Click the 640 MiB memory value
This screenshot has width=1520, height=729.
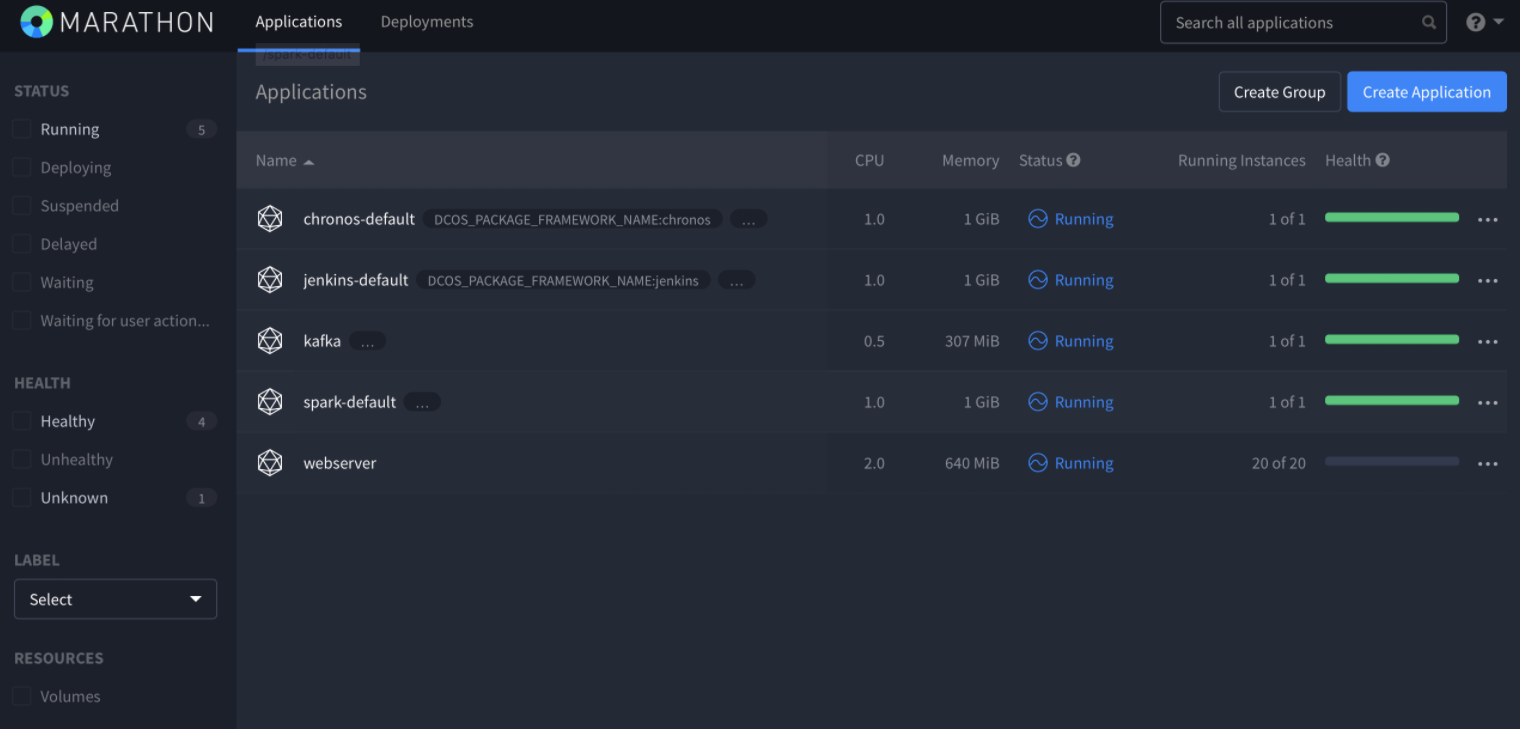pyautogui.click(x=972, y=463)
